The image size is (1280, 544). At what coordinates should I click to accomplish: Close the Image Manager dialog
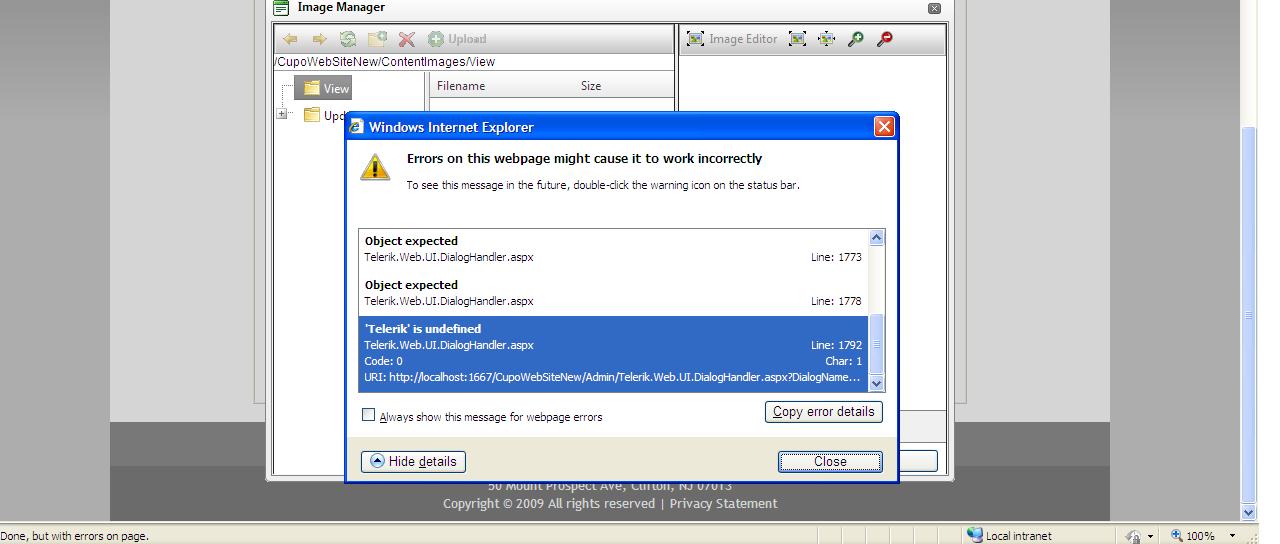[x=934, y=8]
